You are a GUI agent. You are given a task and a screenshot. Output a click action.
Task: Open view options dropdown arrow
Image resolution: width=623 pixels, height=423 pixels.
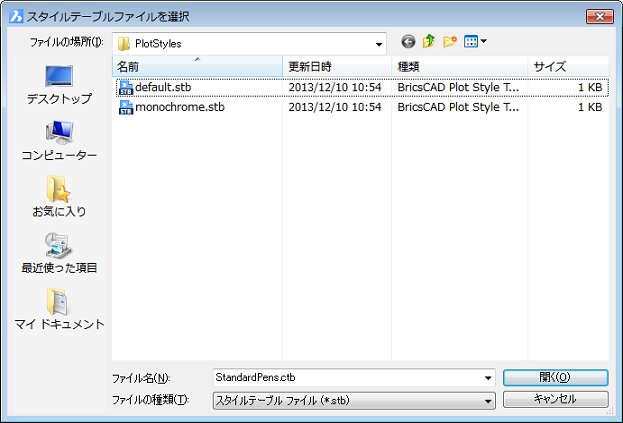pyautogui.click(x=484, y=41)
